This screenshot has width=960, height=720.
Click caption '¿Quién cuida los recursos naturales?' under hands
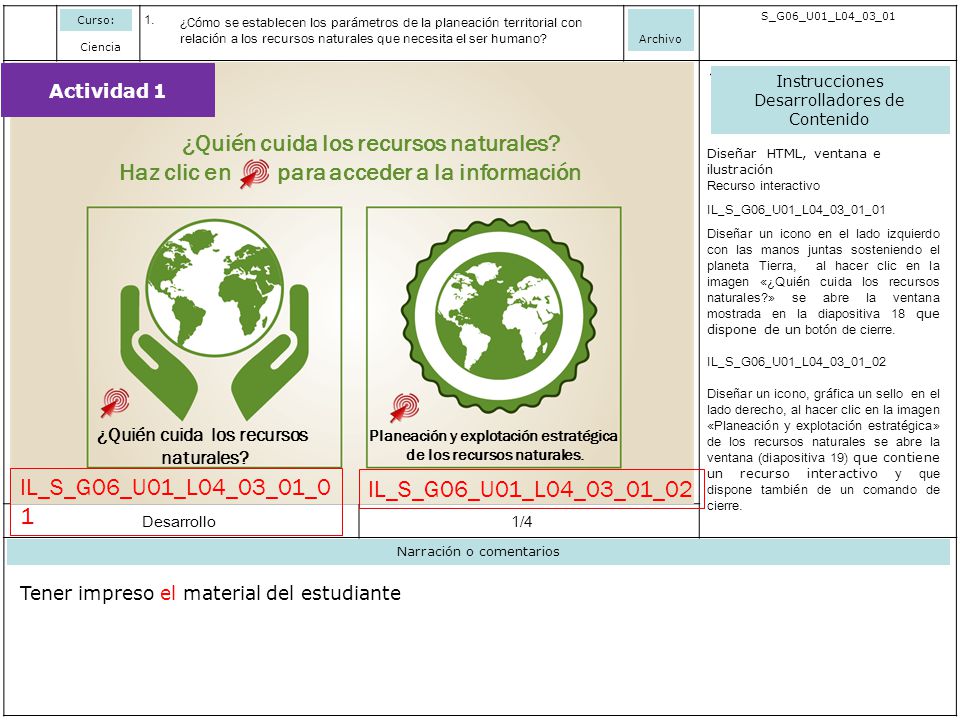(203, 446)
